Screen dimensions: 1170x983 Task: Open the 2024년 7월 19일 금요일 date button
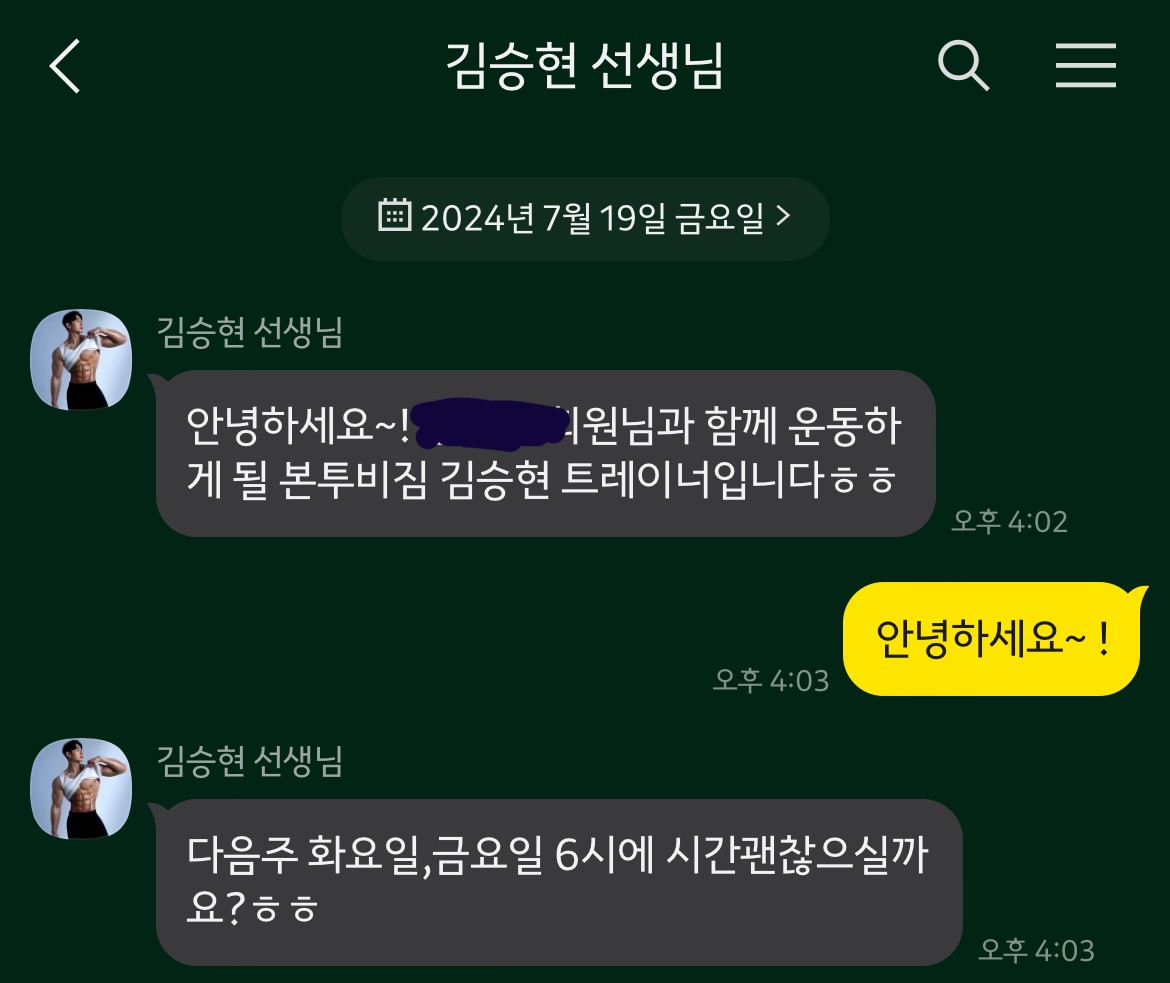pyautogui.click(x=585, y=218)
